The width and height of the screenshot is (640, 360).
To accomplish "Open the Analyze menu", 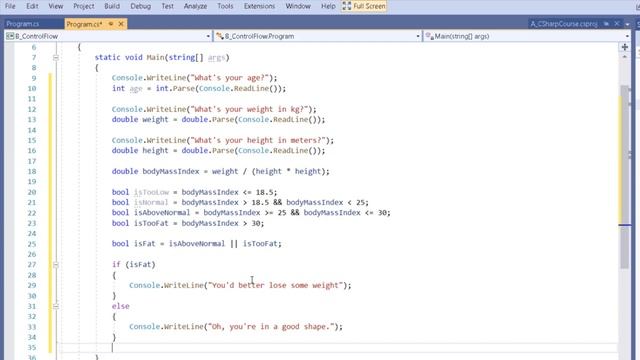I will click(195, 6).
